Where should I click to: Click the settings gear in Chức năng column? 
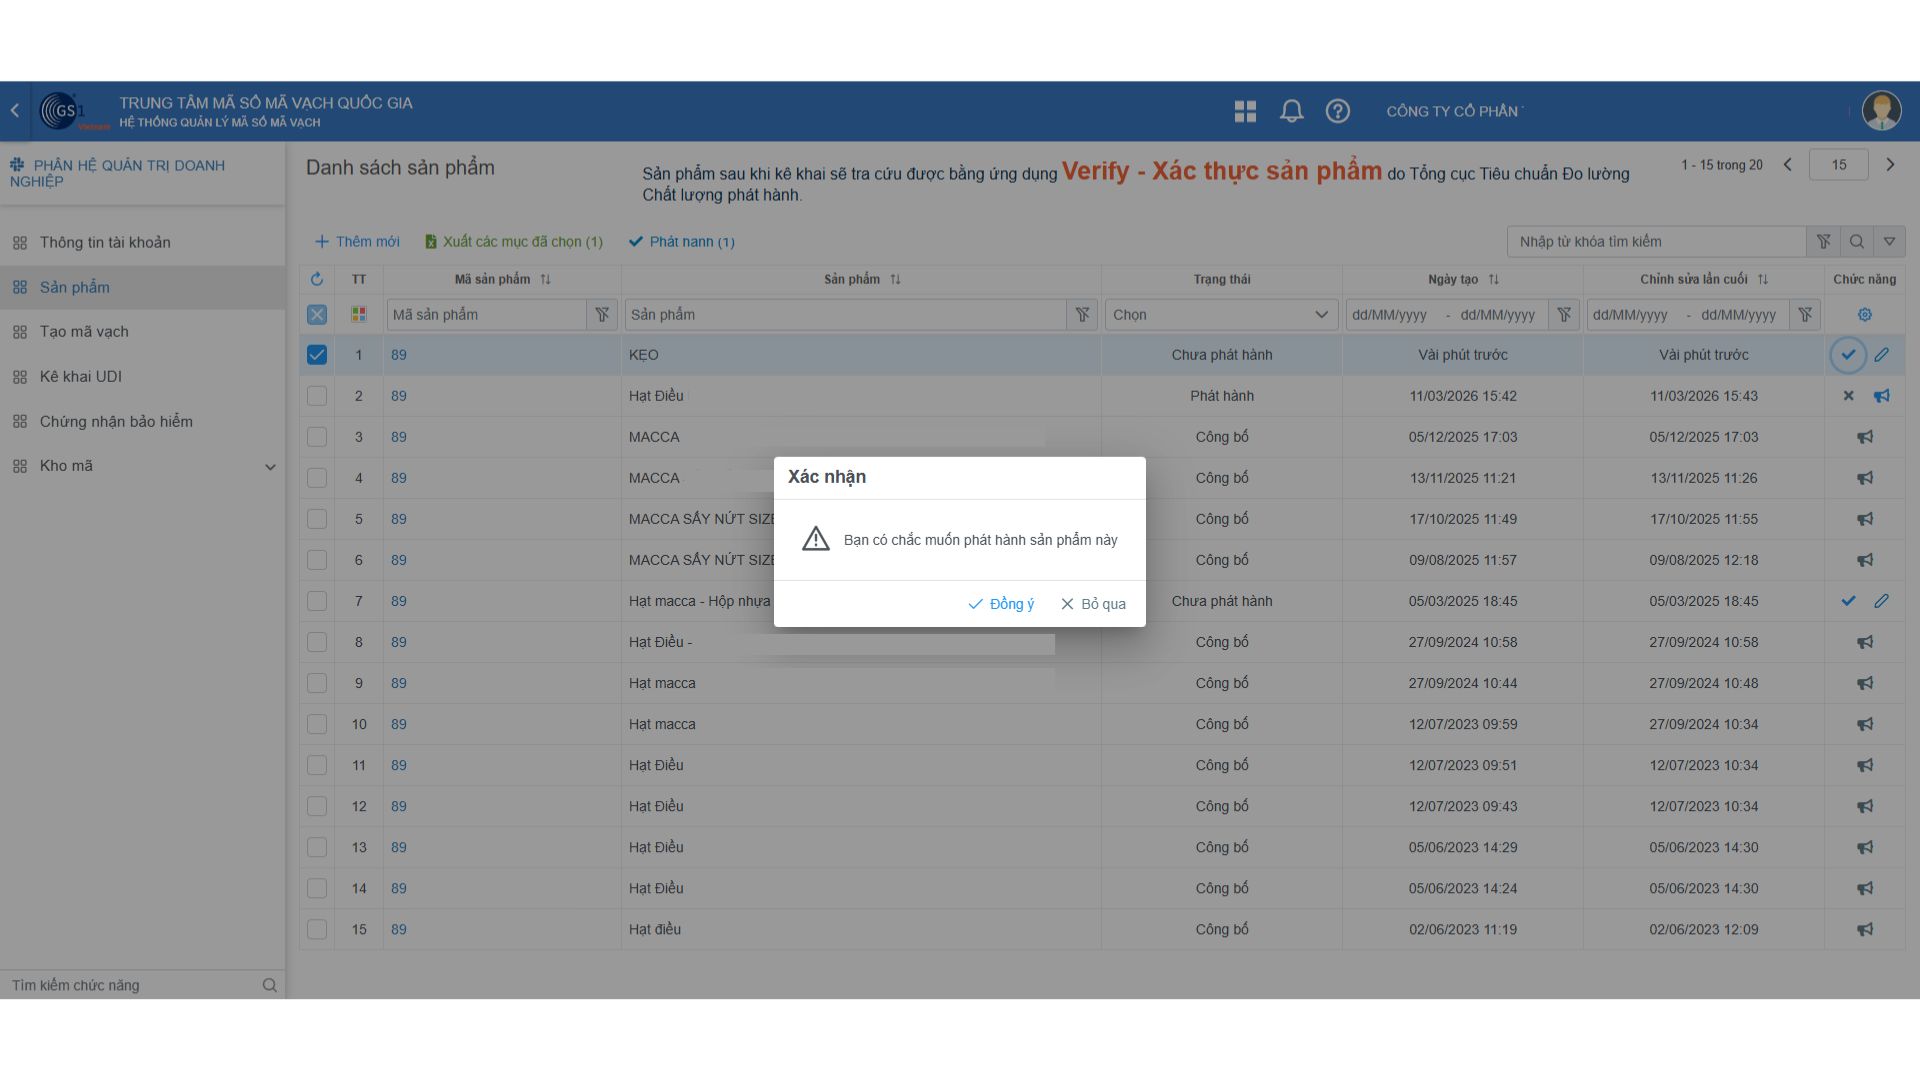(1864, 315)
